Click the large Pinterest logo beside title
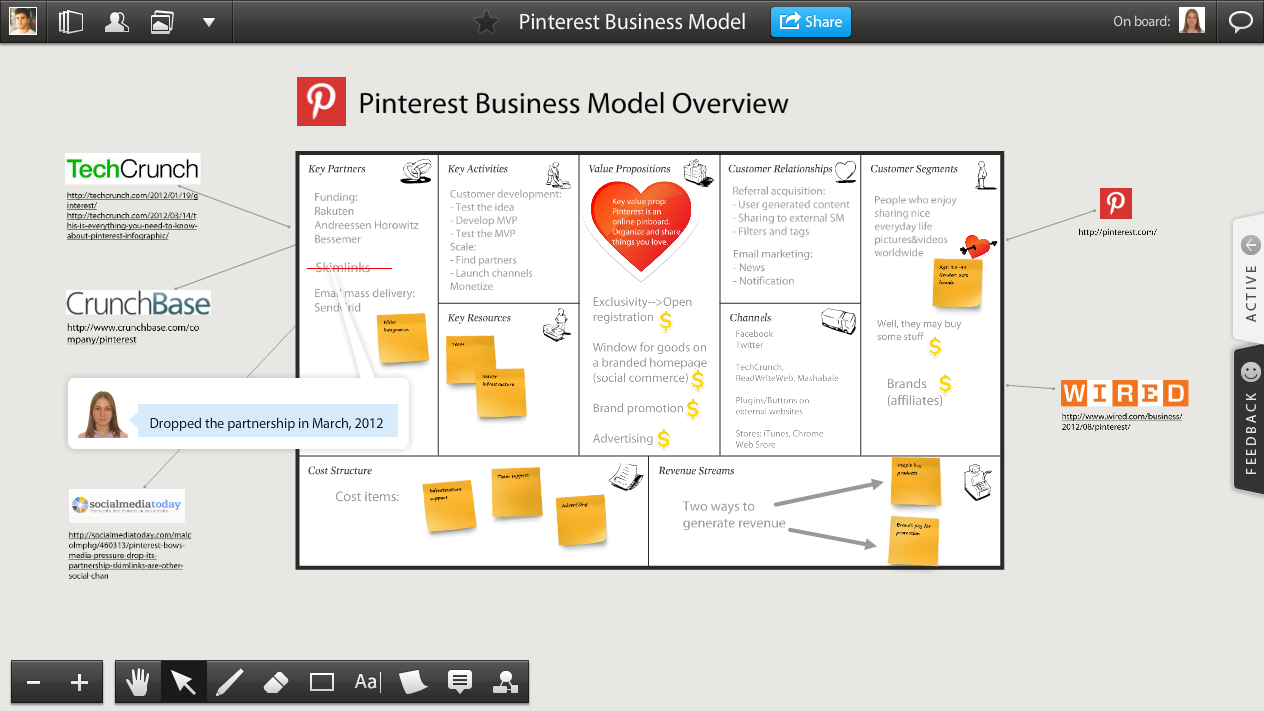The image size is (1264, 711). click(321, 101)
